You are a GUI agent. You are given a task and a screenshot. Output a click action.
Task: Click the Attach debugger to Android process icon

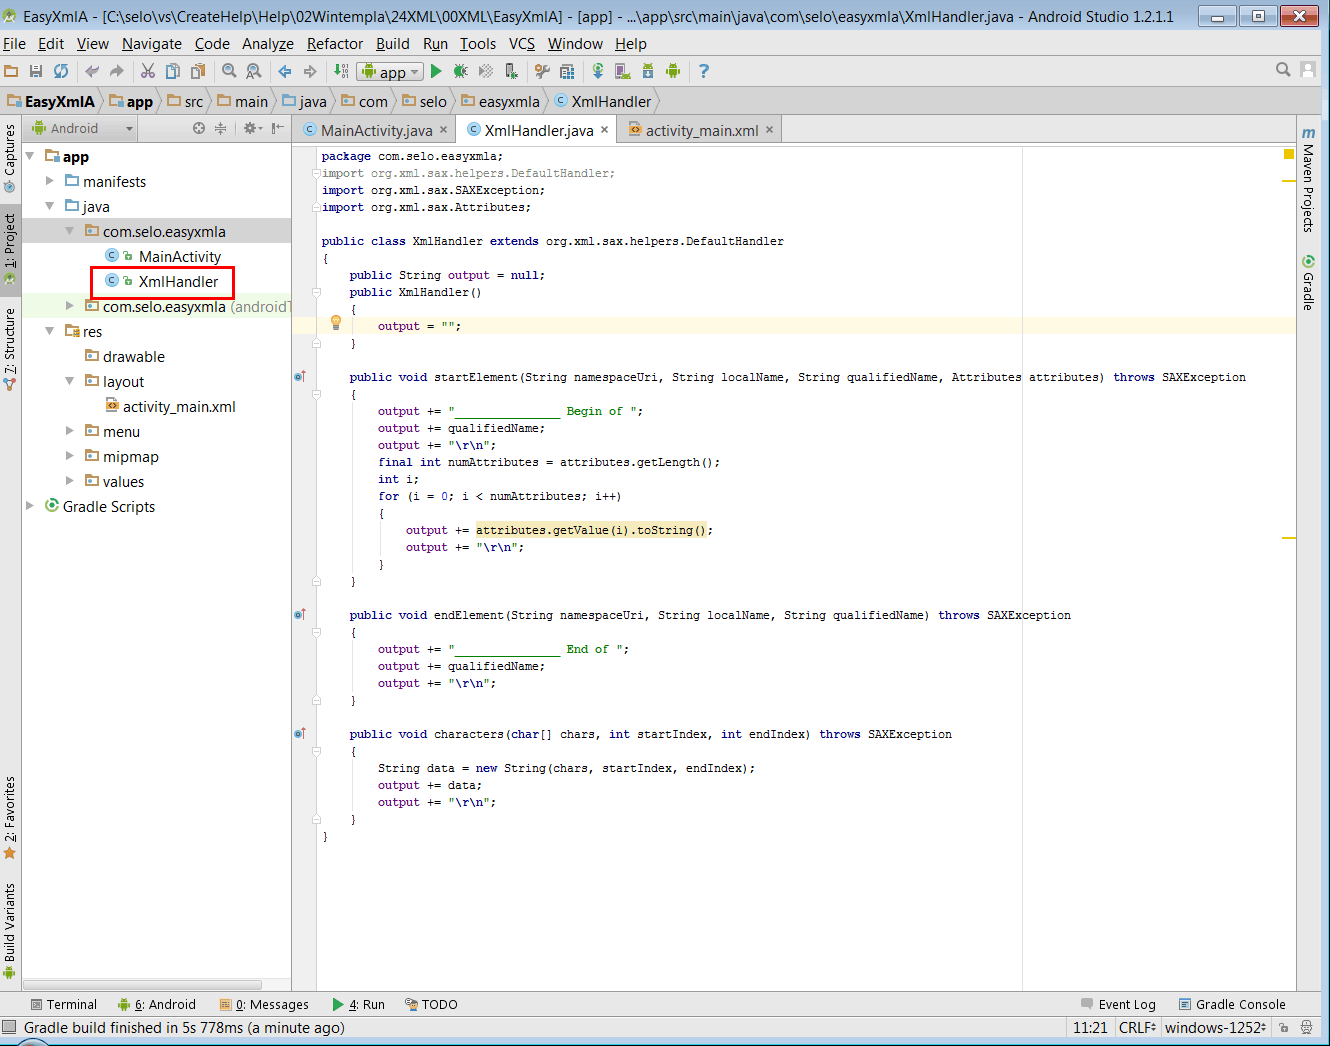(511, 71)
